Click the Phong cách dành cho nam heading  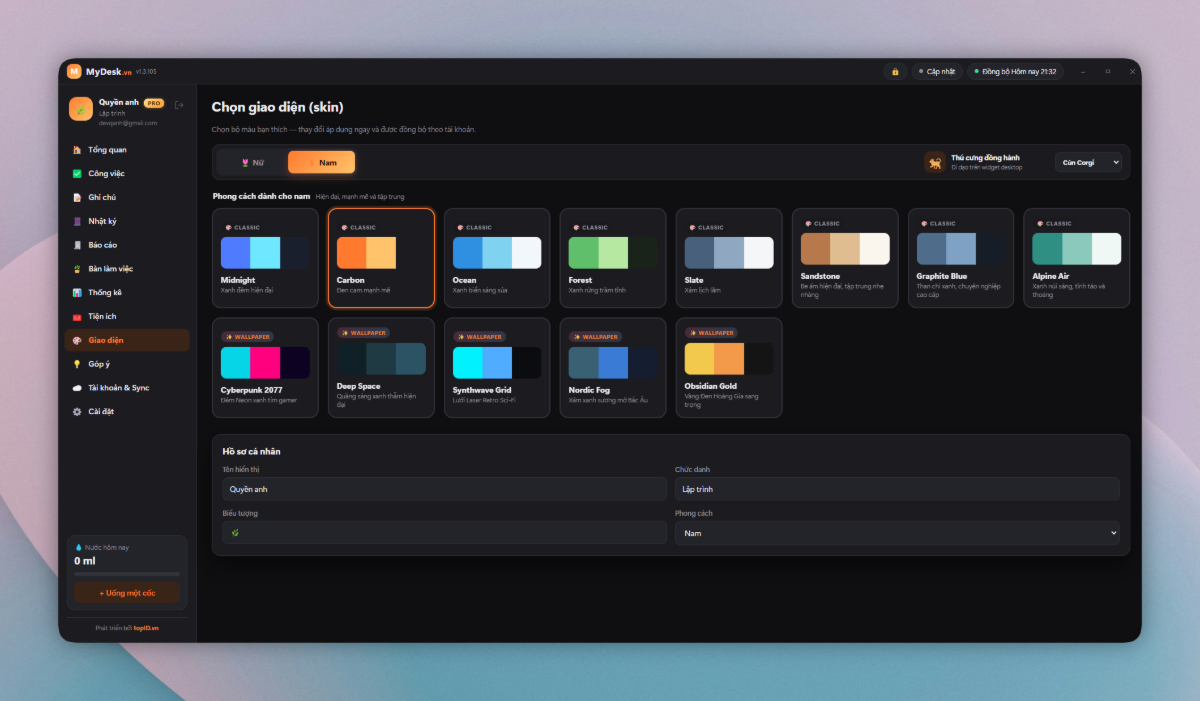coord(261,196)
